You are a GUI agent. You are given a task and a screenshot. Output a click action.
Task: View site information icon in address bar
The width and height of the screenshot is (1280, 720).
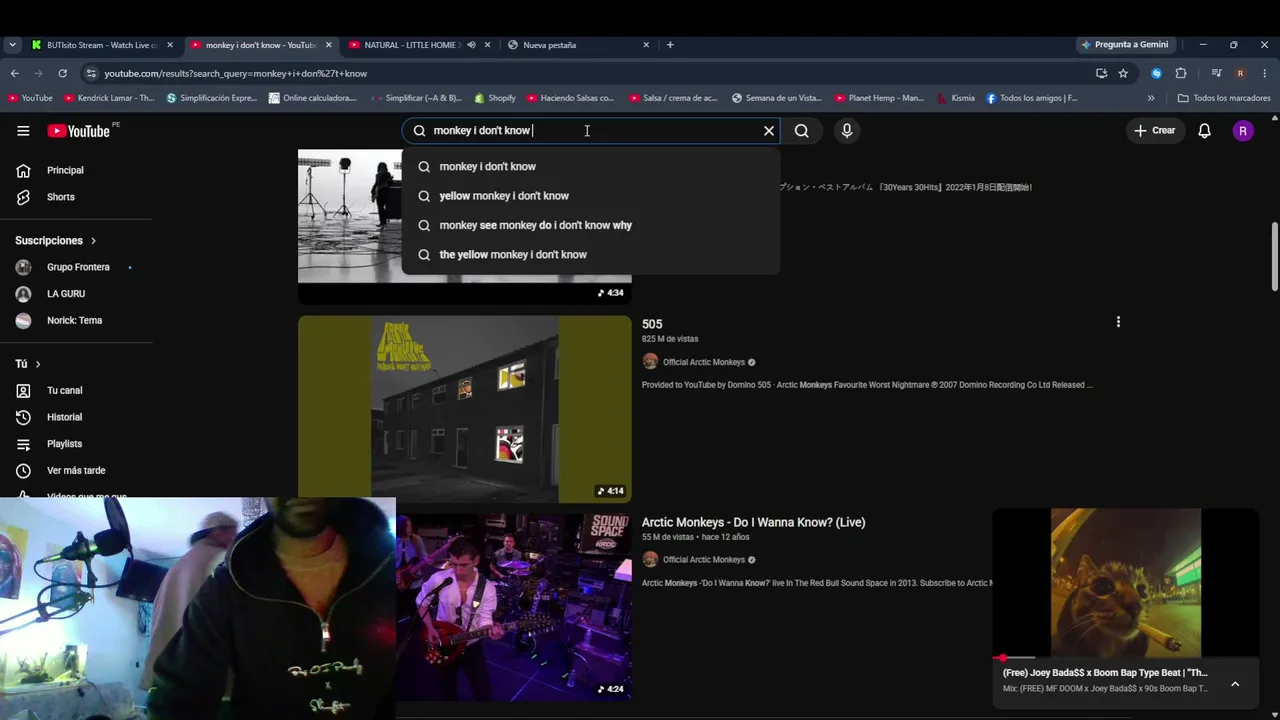tap(91, 73)
